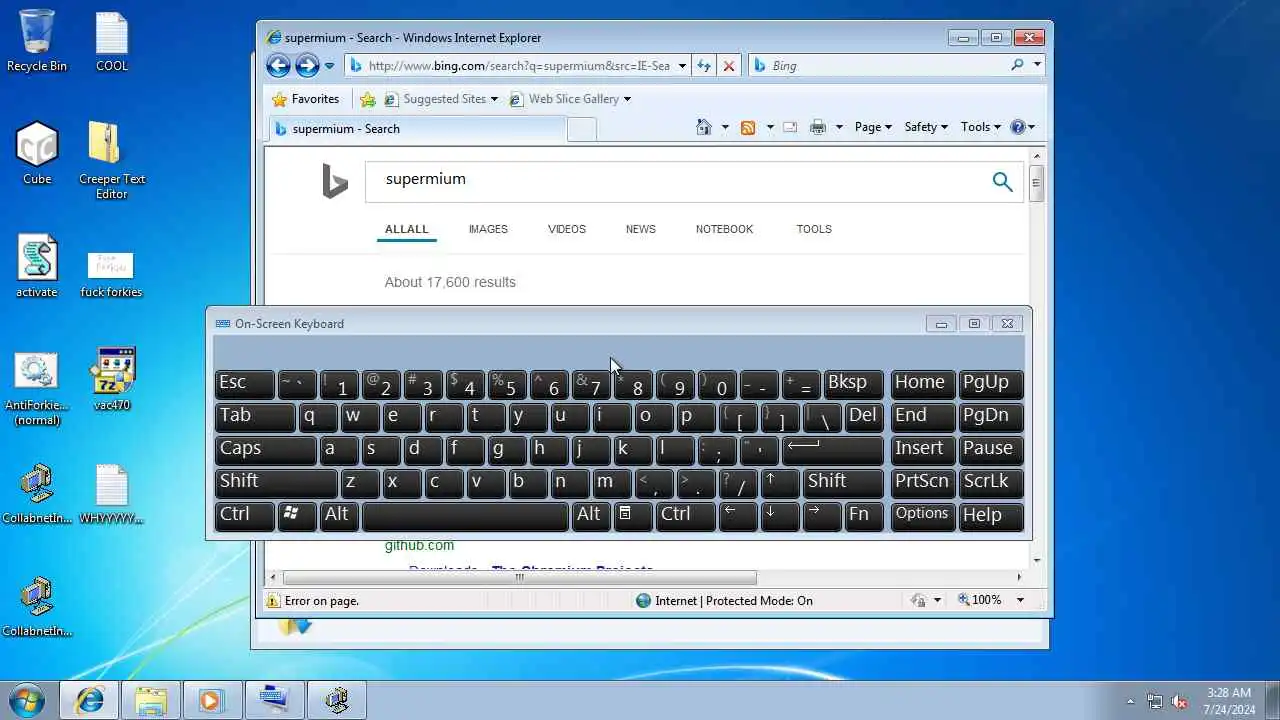Open Windows Media Player from the taskbar
This screenshot has width=1280, height=720.
(212, 700)
